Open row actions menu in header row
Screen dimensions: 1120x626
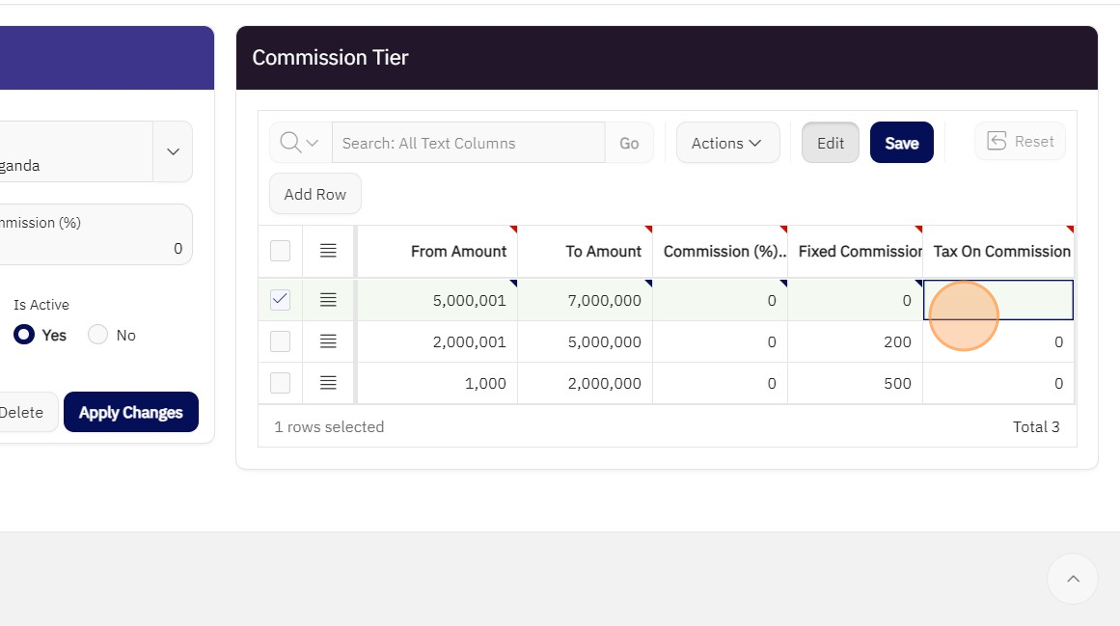[328, 251]
